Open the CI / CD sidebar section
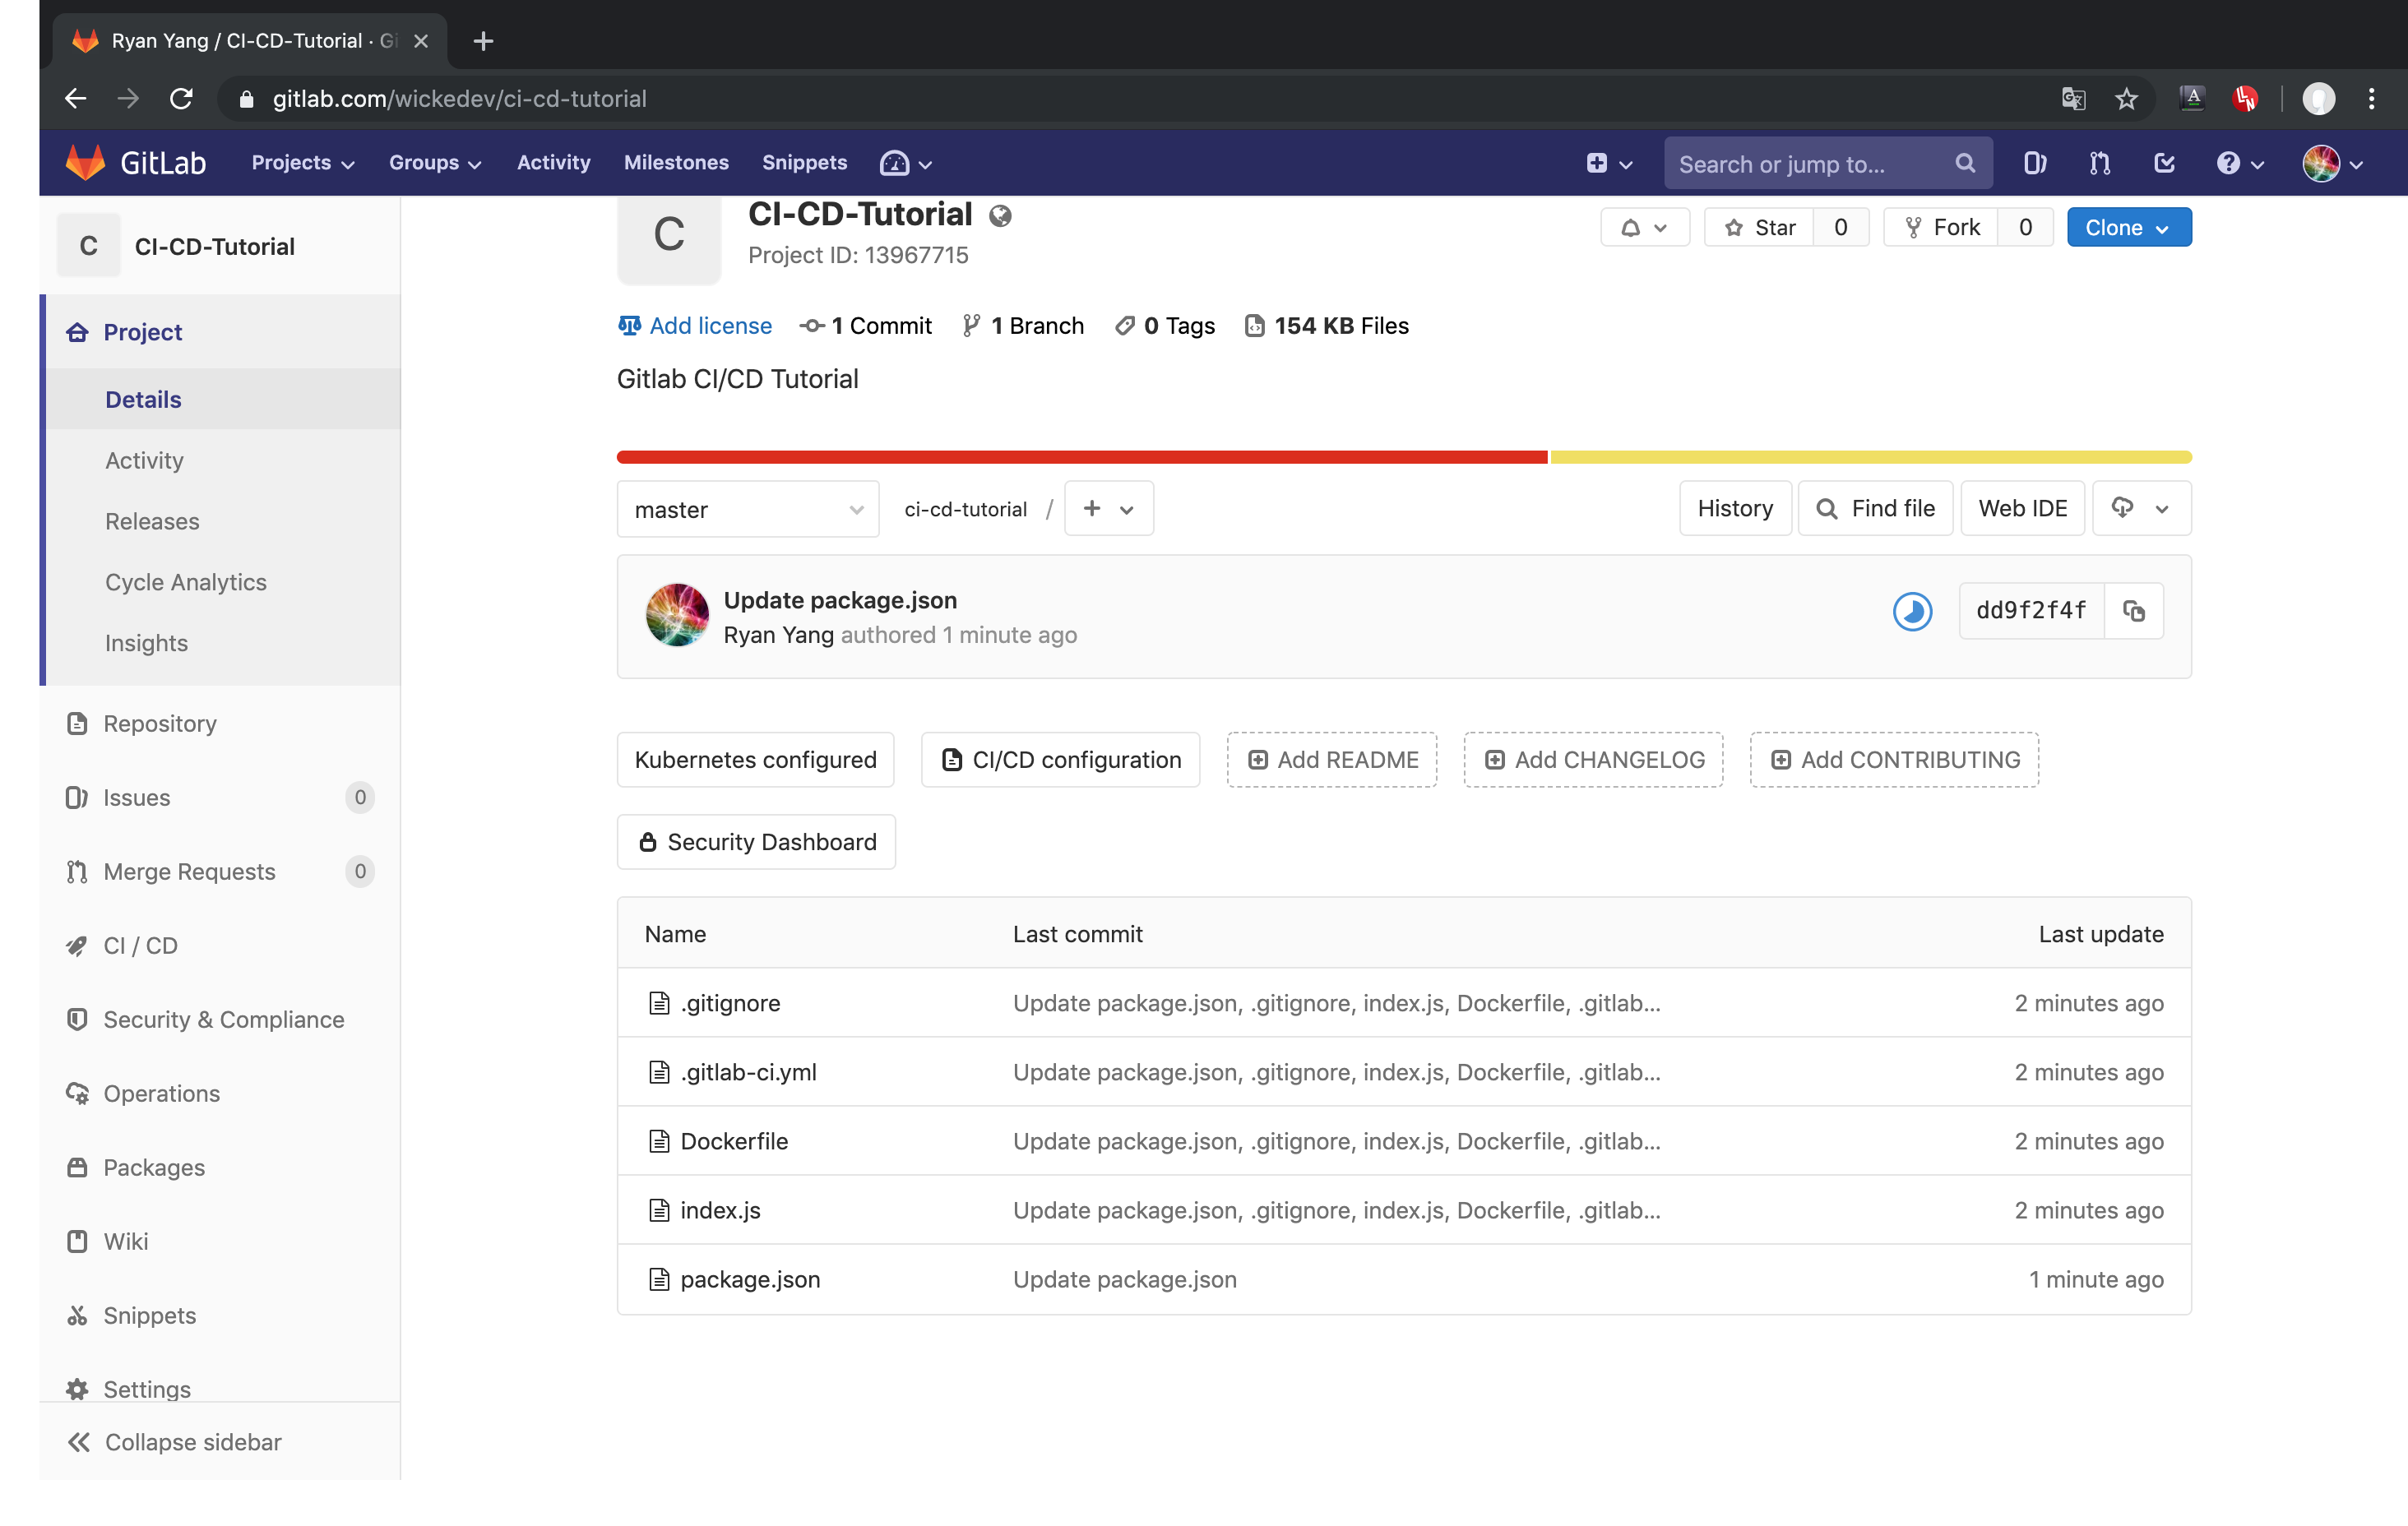Screen dimensions: 2408x1526 140,945
